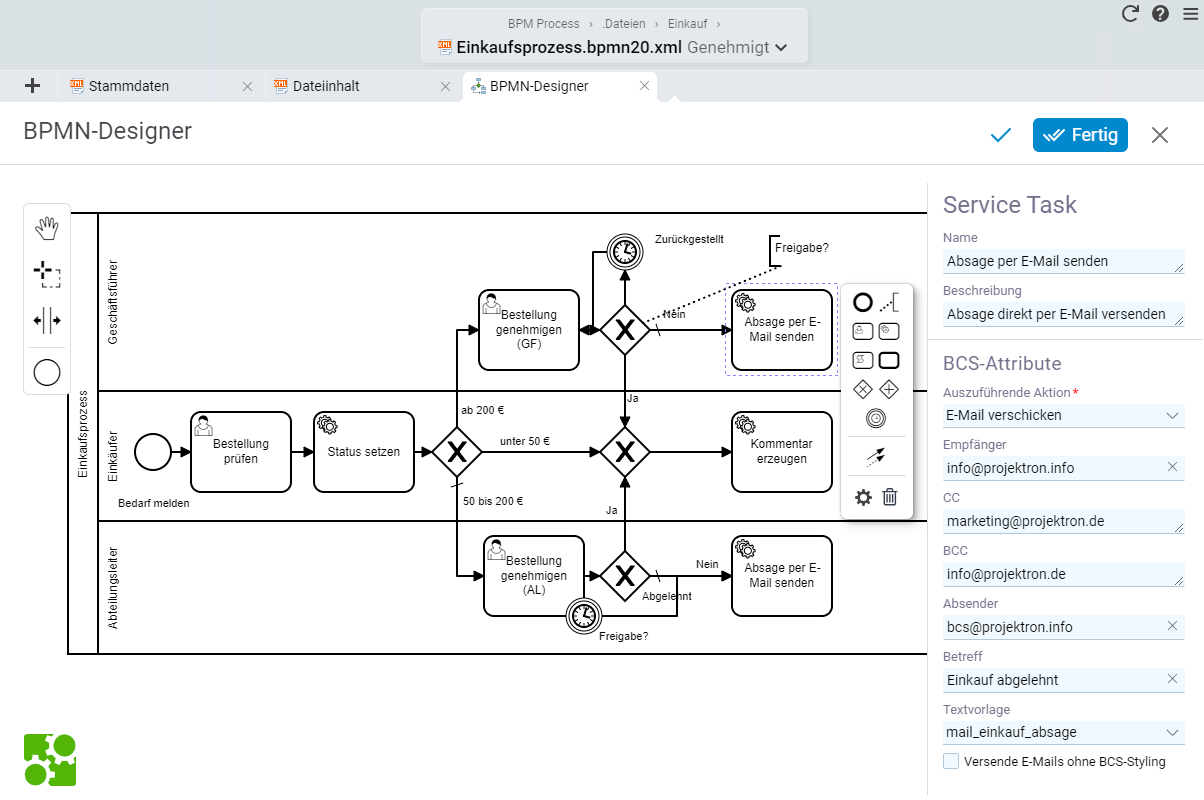Append a script task from context pad
Viewport: 1204px width, 800px height.
tap(863, 360)
